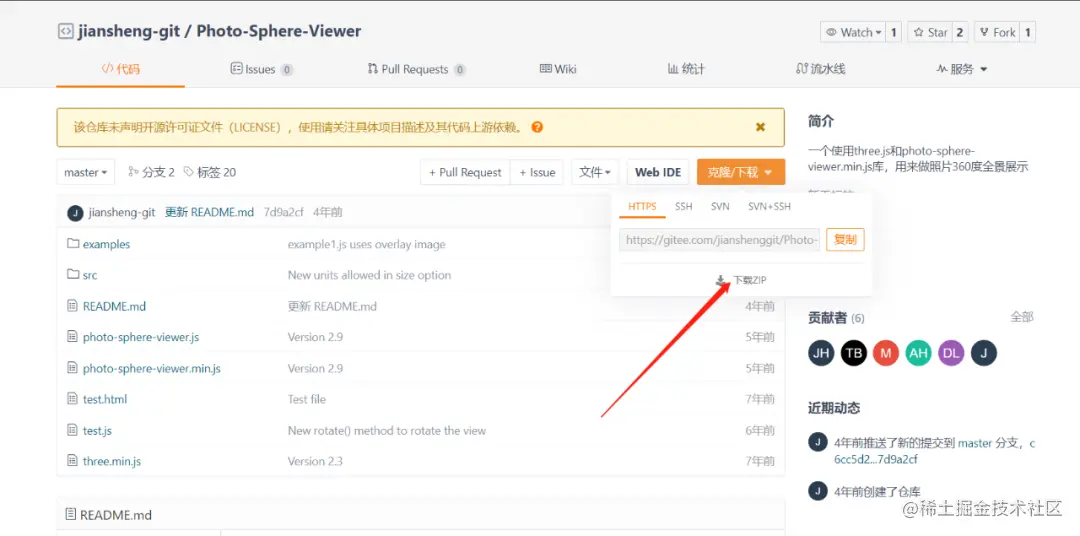Screen dimensions: 1080x536
Task: Open contributor JH avatar
Action: pos(821,353)
